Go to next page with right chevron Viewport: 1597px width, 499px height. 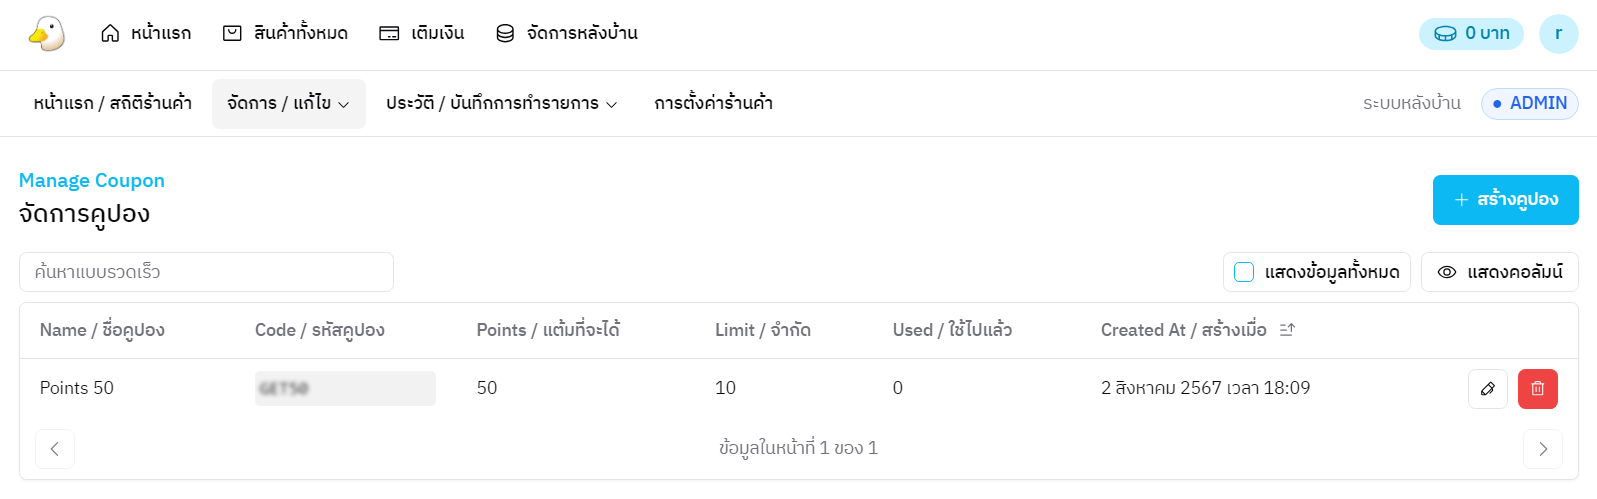pos(1542,449)
